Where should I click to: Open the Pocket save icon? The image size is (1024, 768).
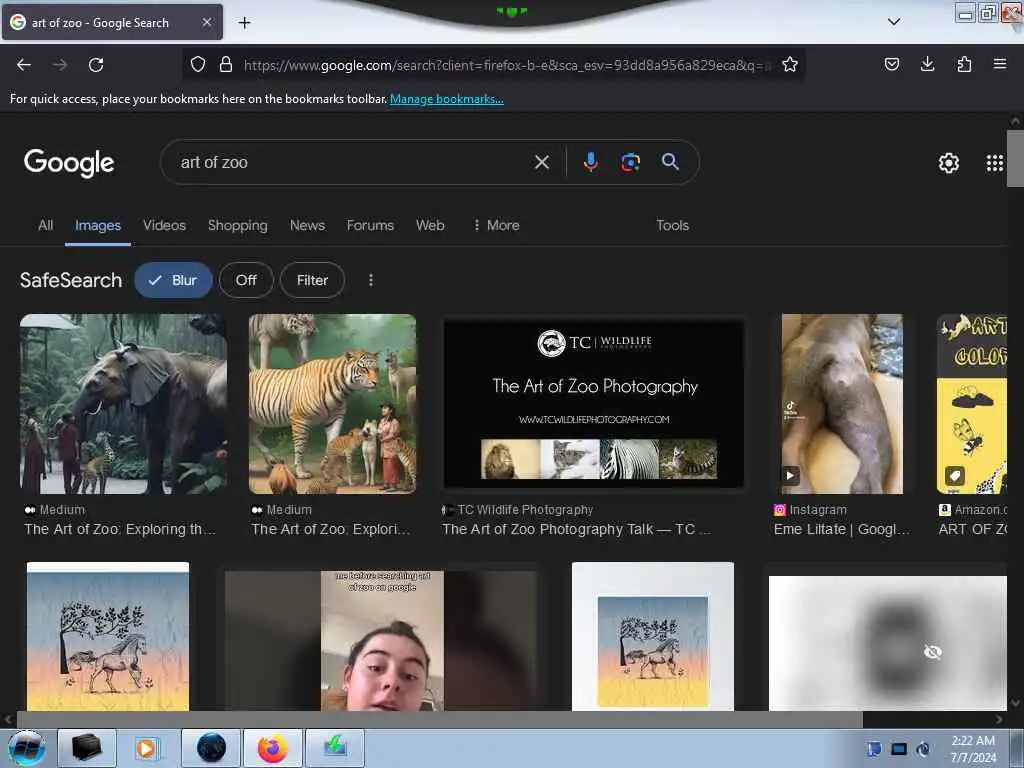[x=891, y=64]
